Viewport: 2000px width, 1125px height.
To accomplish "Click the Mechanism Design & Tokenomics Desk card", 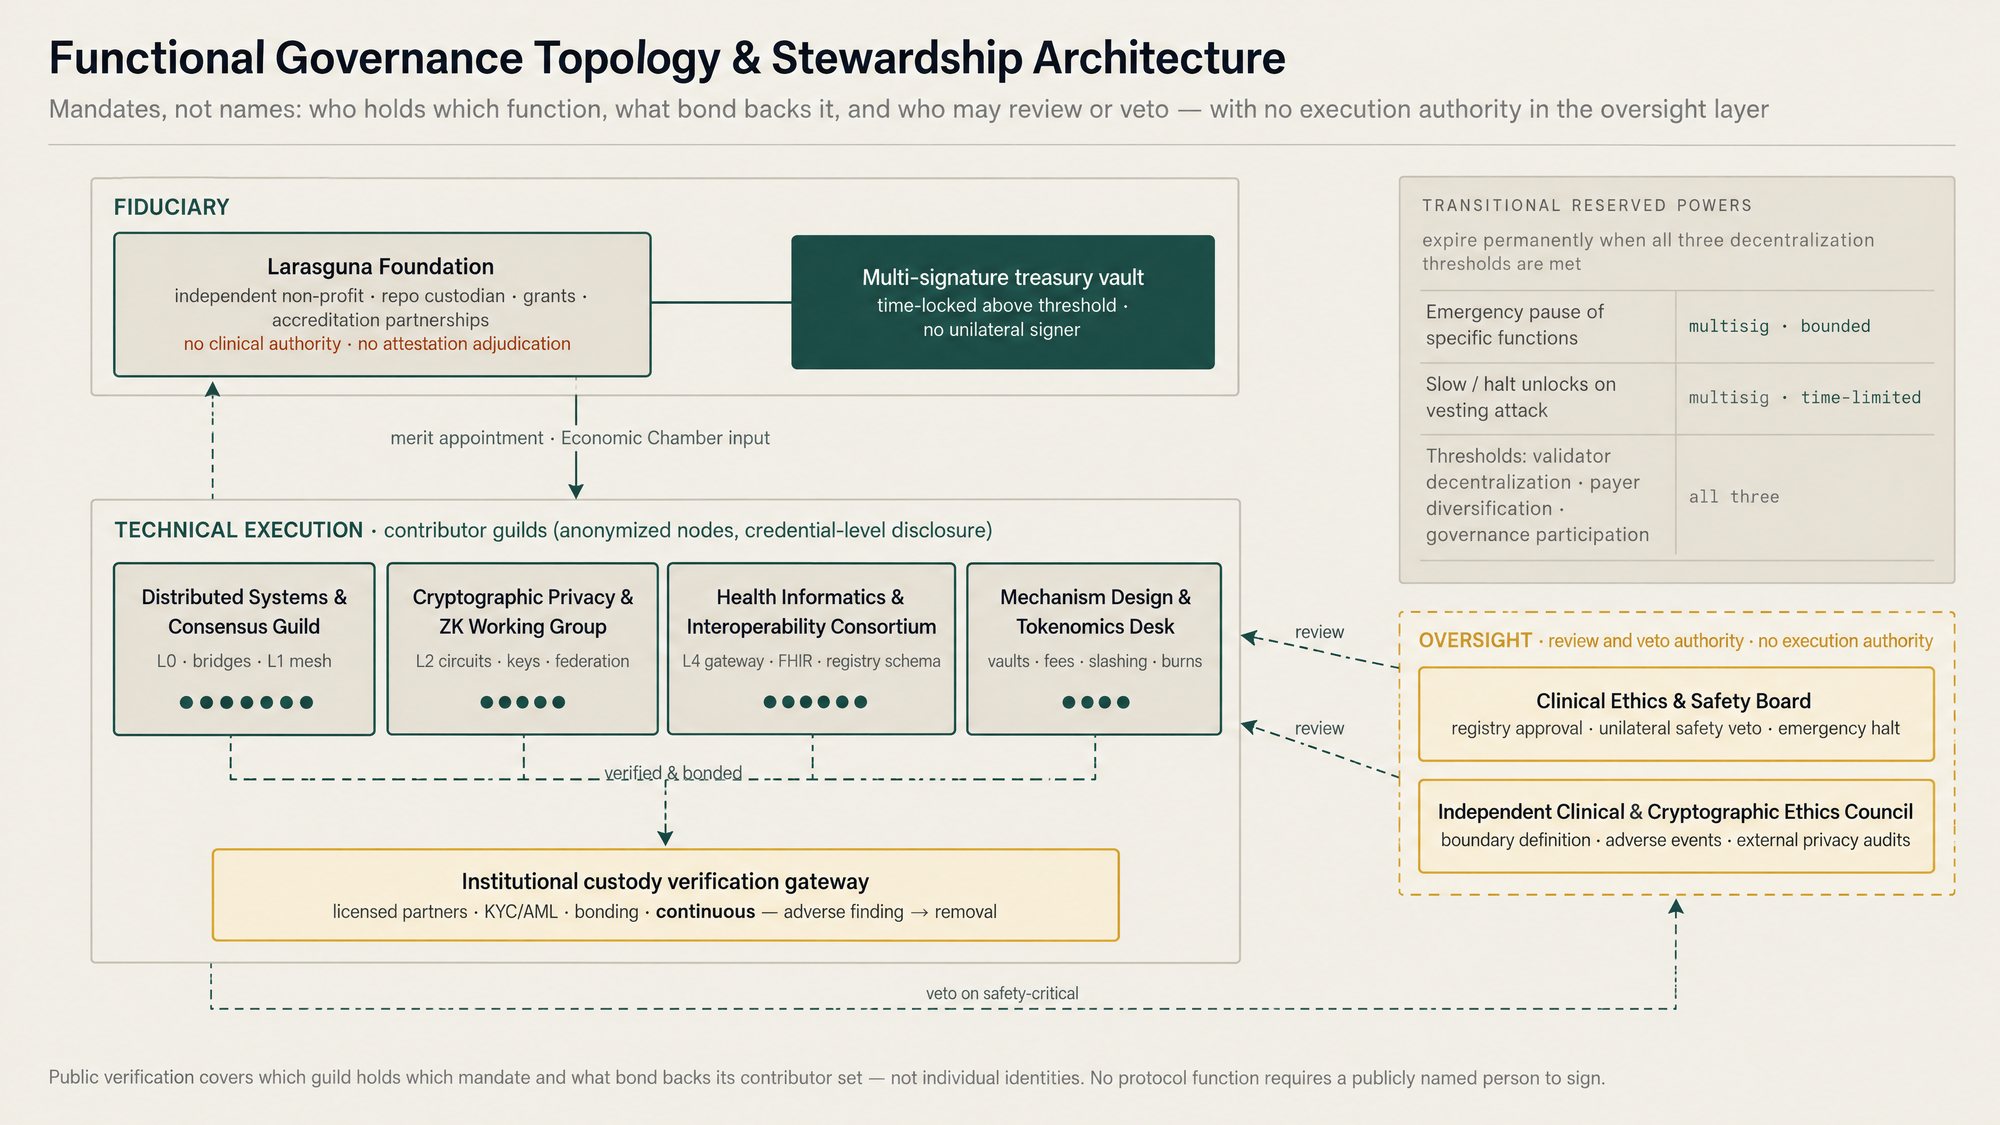I will coord(1094,649).
